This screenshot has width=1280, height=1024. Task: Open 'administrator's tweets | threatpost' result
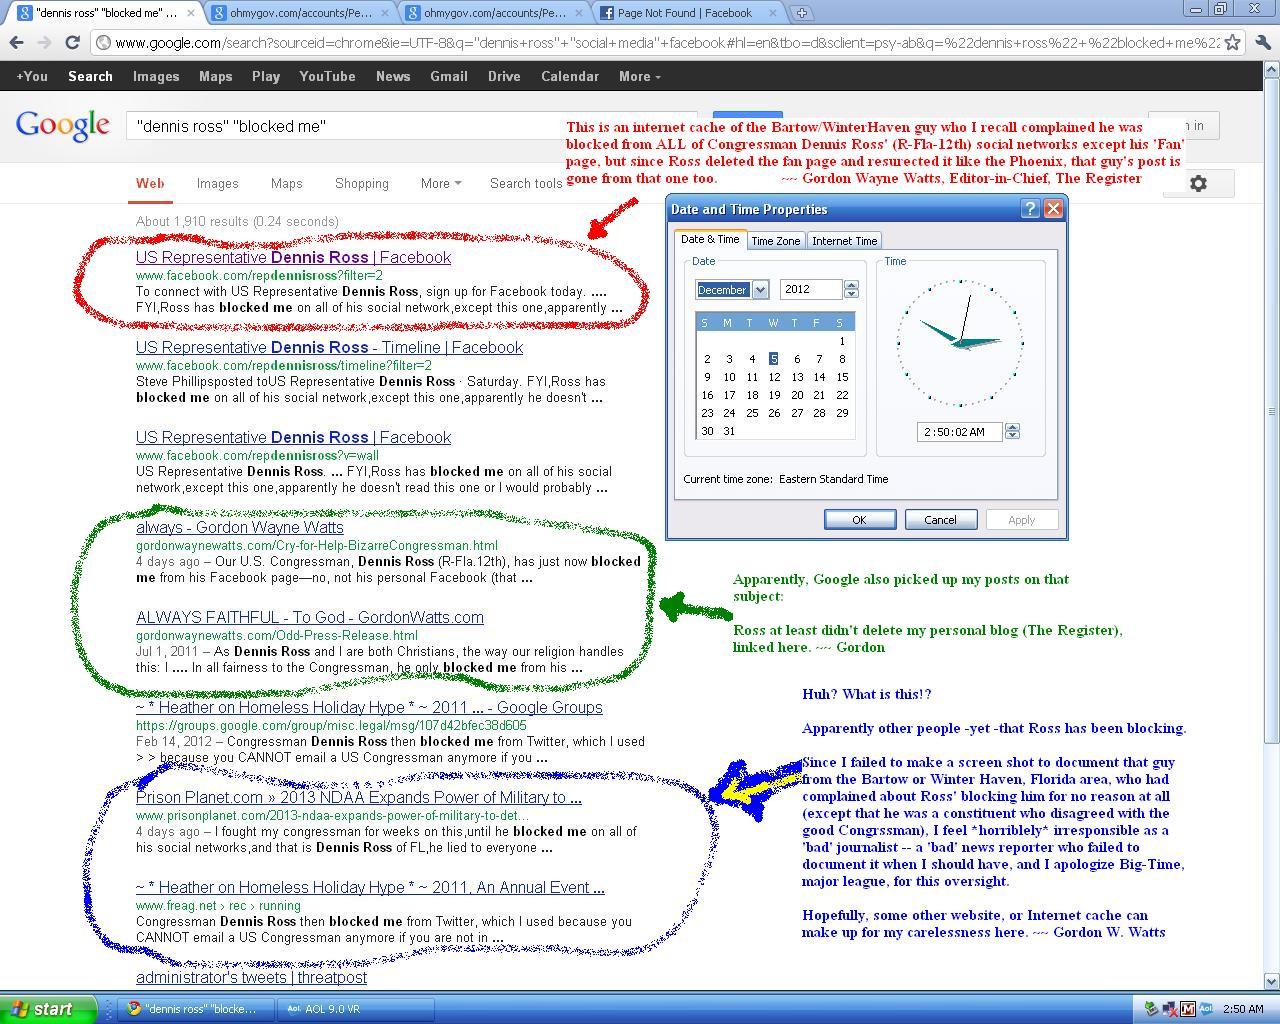251,977
